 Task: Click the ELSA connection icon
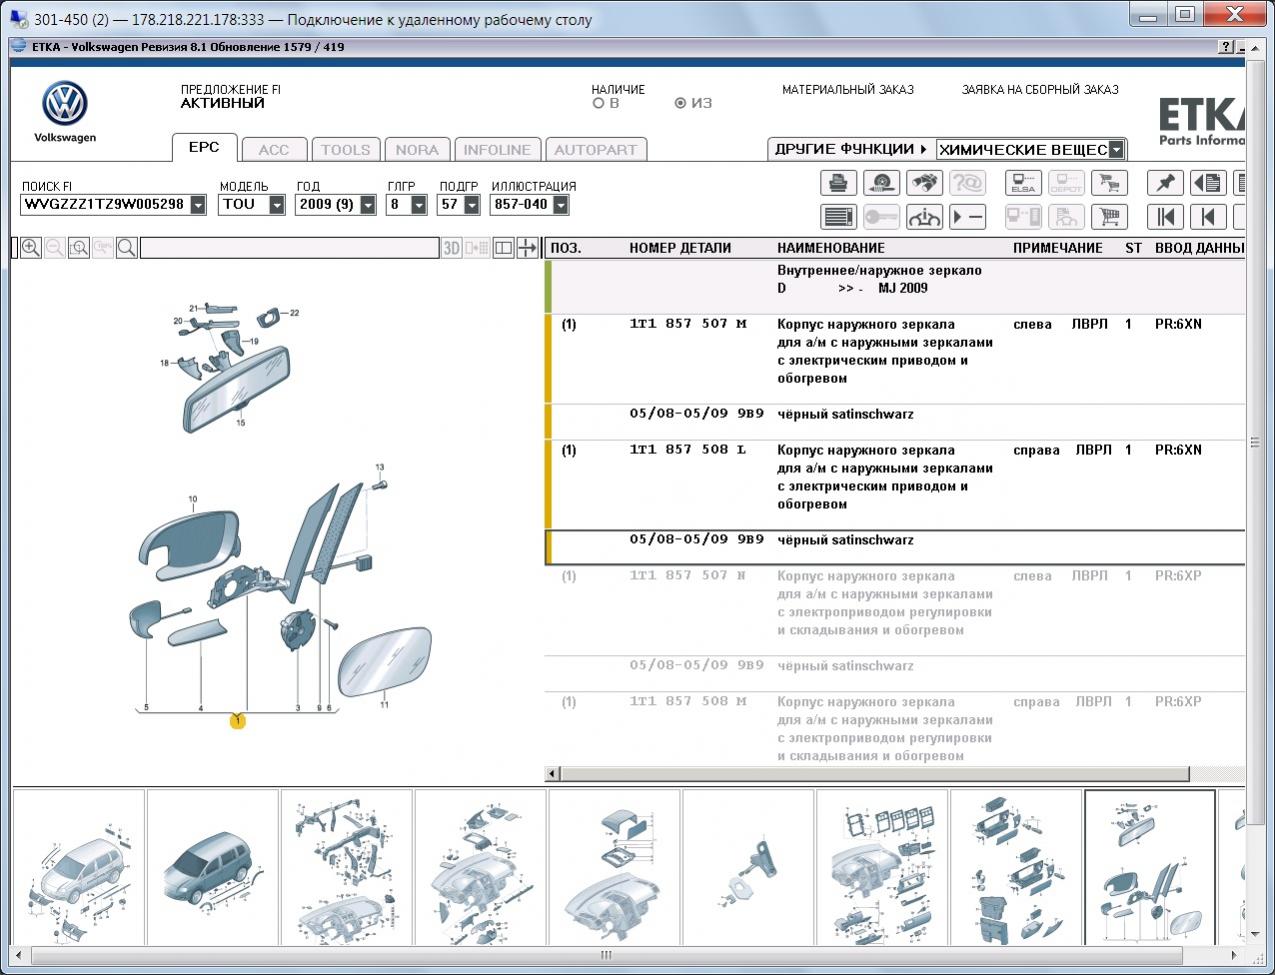(1023, 183)
